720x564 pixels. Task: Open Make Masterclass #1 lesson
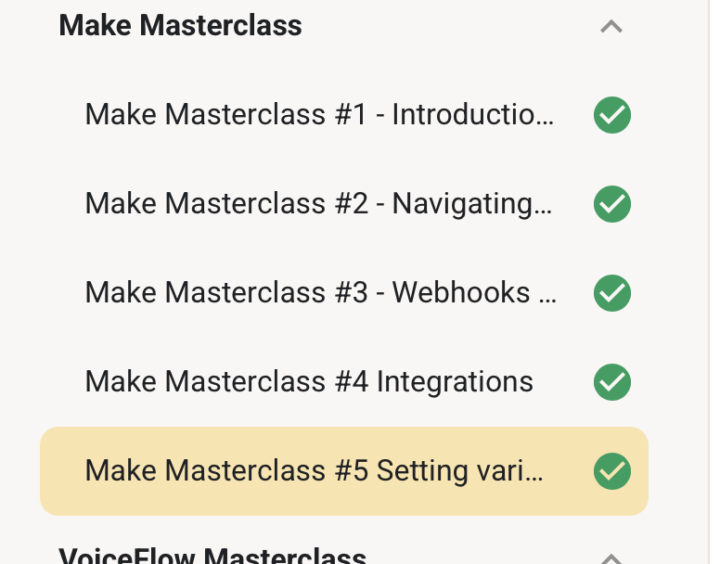point(318,116)
